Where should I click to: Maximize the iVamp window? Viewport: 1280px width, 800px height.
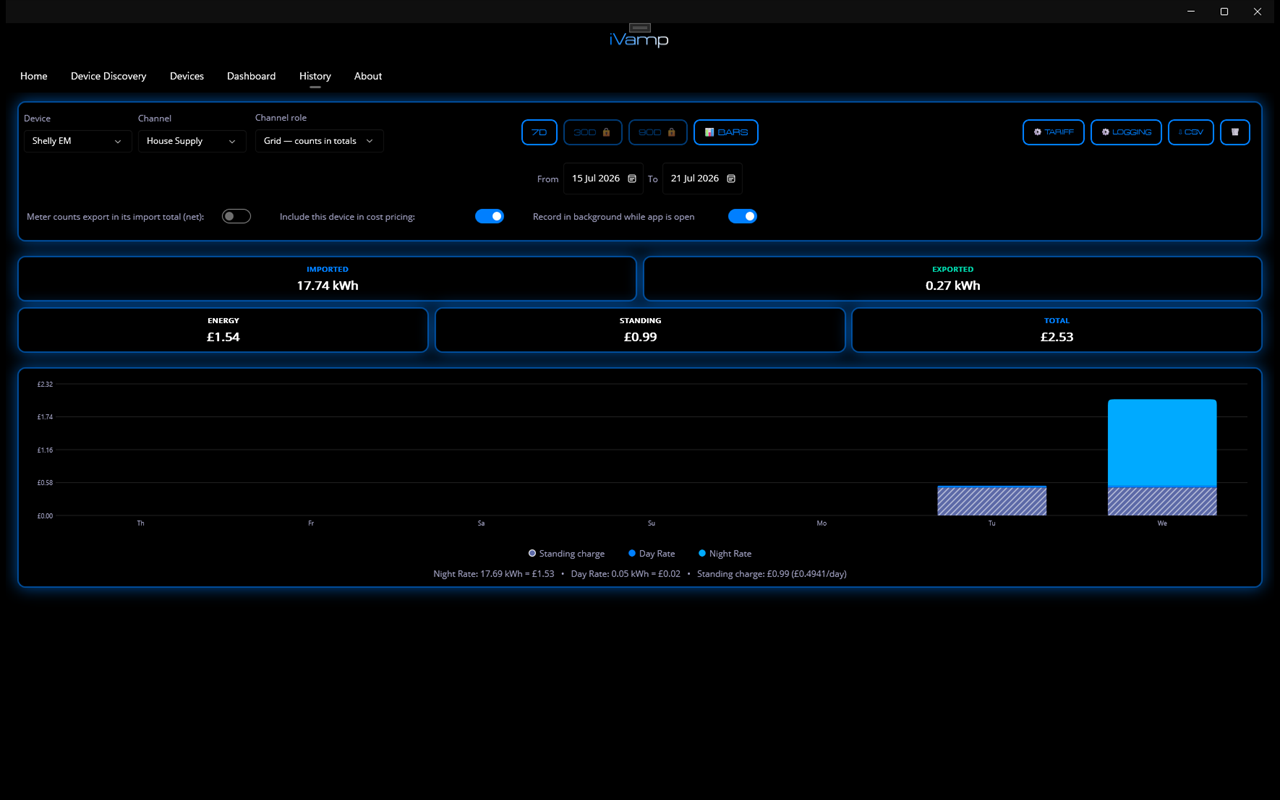click(1224, 12)
